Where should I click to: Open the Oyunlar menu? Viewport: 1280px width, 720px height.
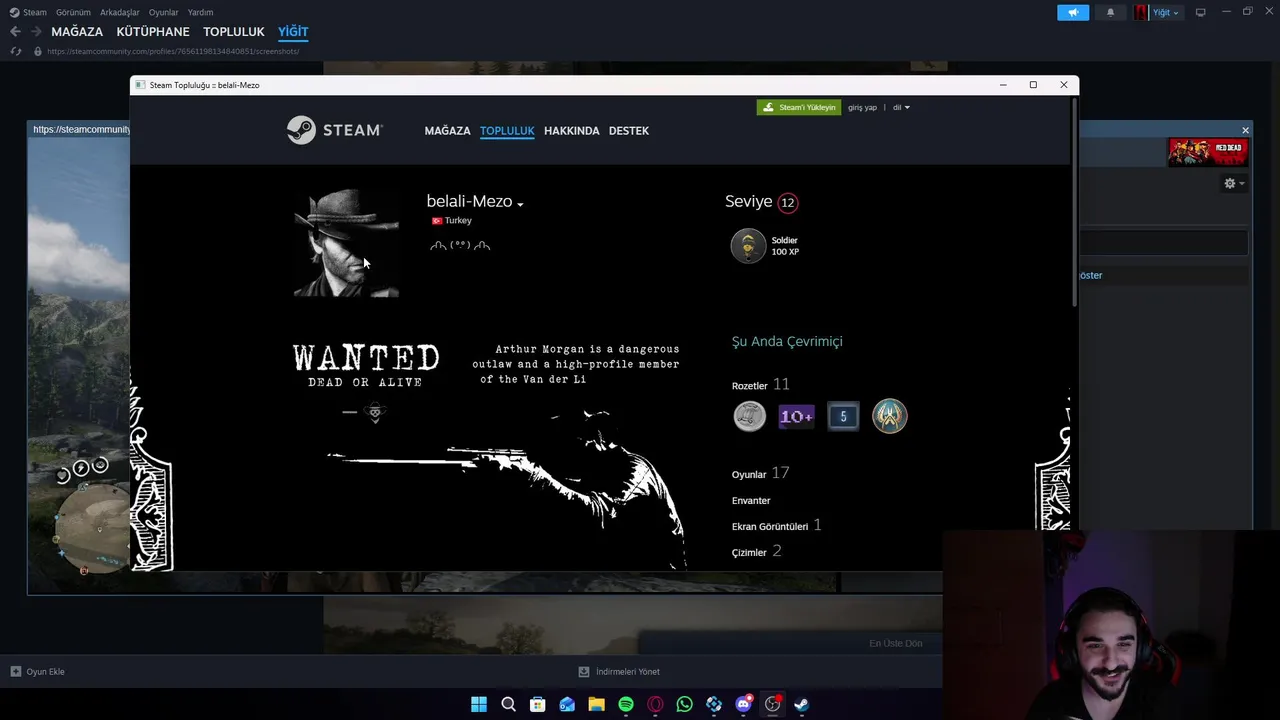coord(163,12)
